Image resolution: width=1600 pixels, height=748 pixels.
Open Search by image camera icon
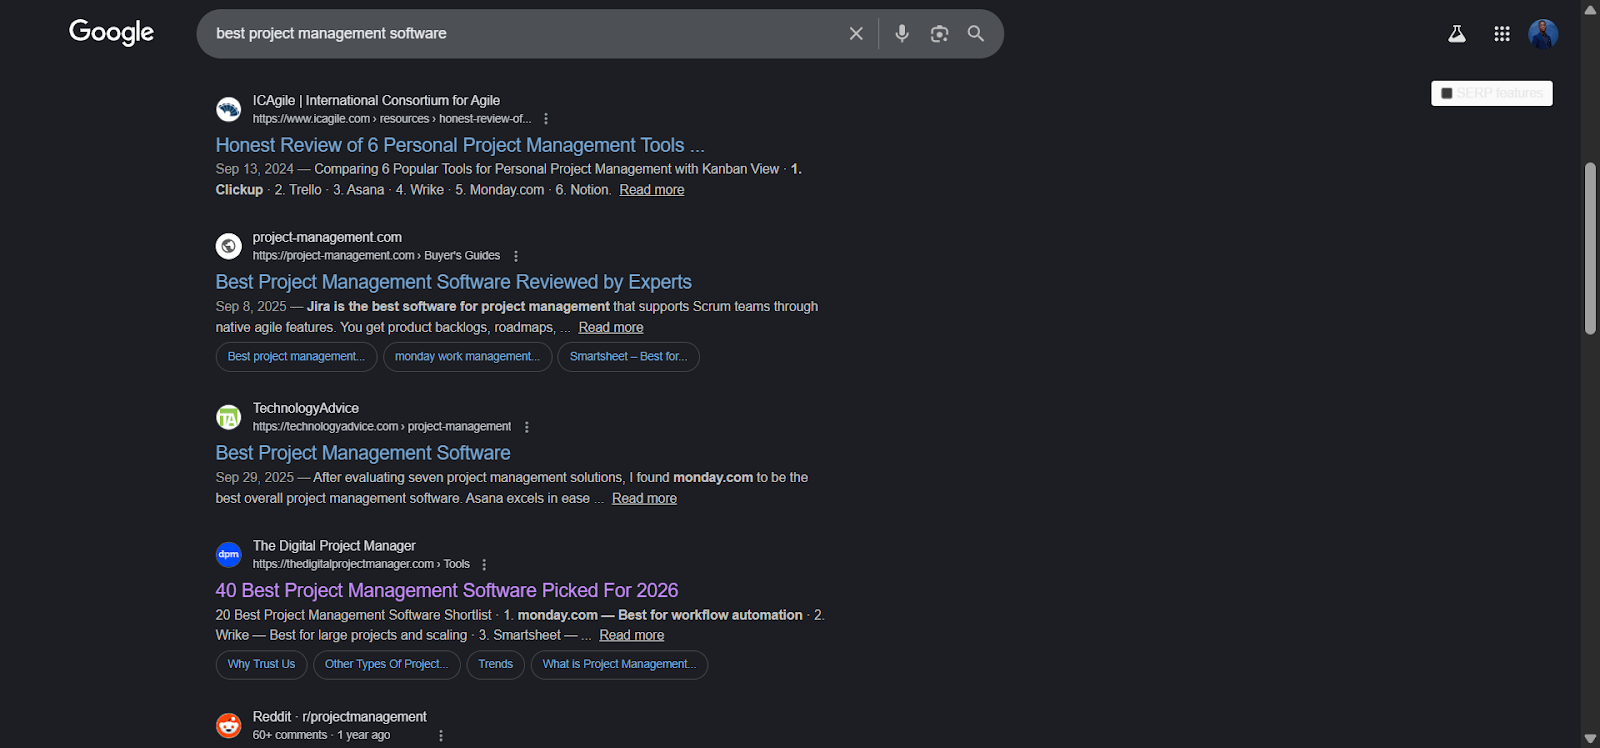[x=939, y=34]
